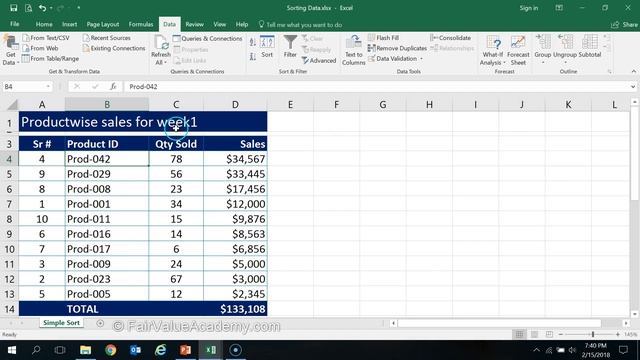Select the $133,108 total cell
The height and width of the screenshot is (360, 640).
(235, 309)
